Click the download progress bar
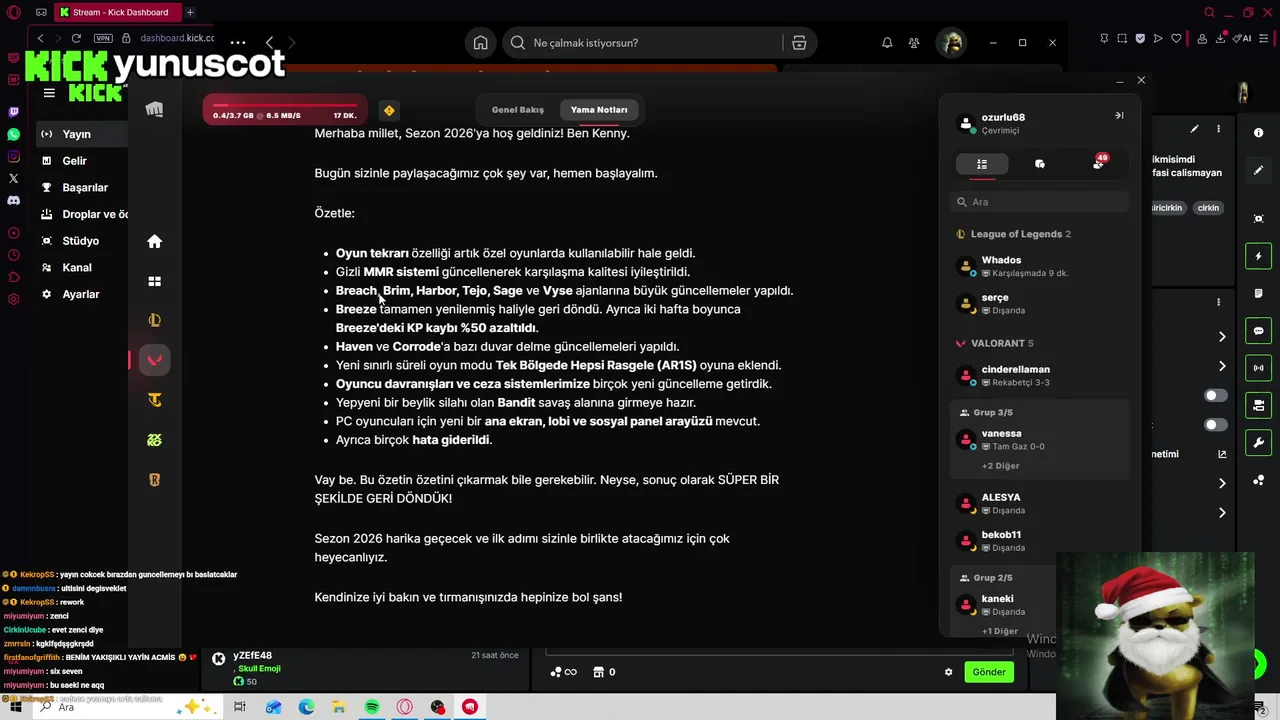 [285, 109]
